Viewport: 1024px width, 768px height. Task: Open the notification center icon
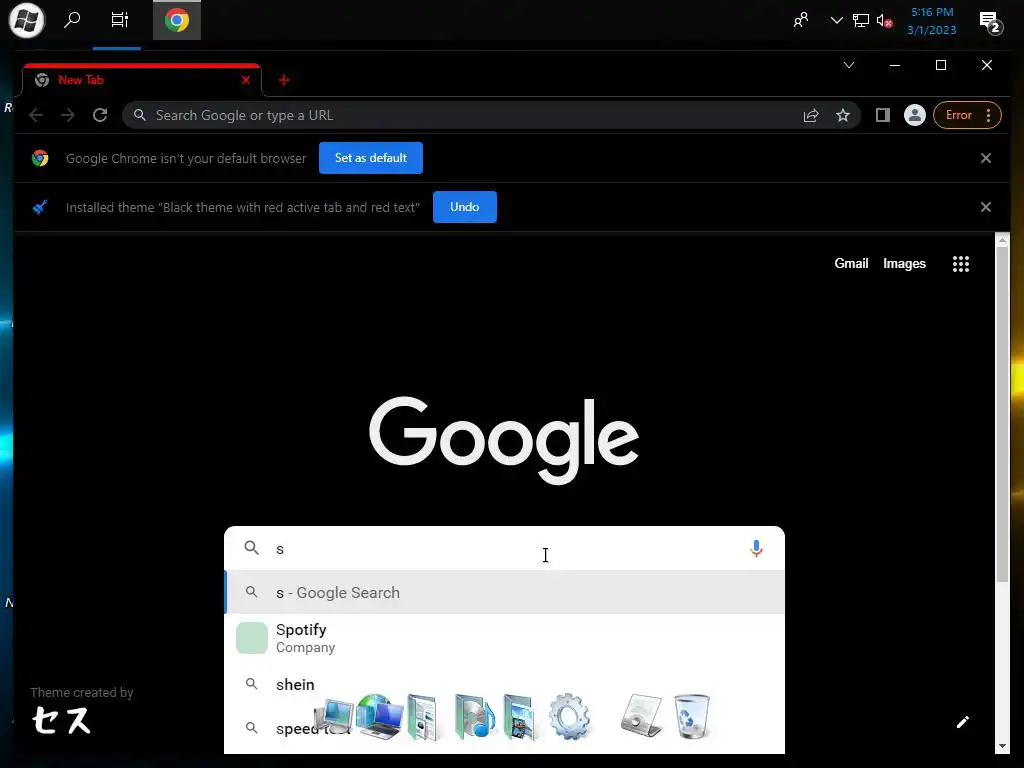990,22
